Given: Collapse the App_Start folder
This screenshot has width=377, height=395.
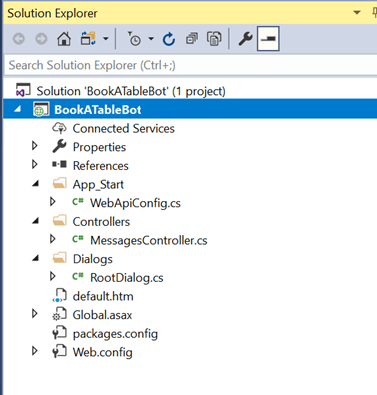Looking at the screenshot, I should [x=35, y=183].
